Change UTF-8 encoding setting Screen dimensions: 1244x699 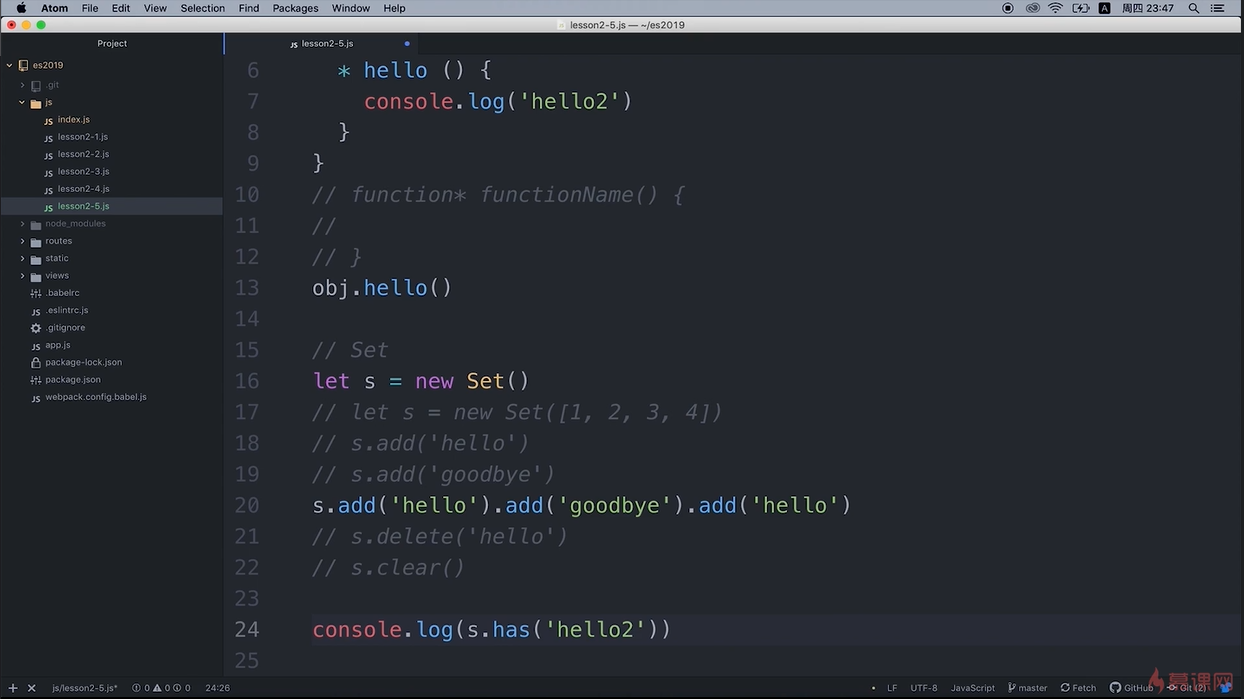click(x=924, y=688)
